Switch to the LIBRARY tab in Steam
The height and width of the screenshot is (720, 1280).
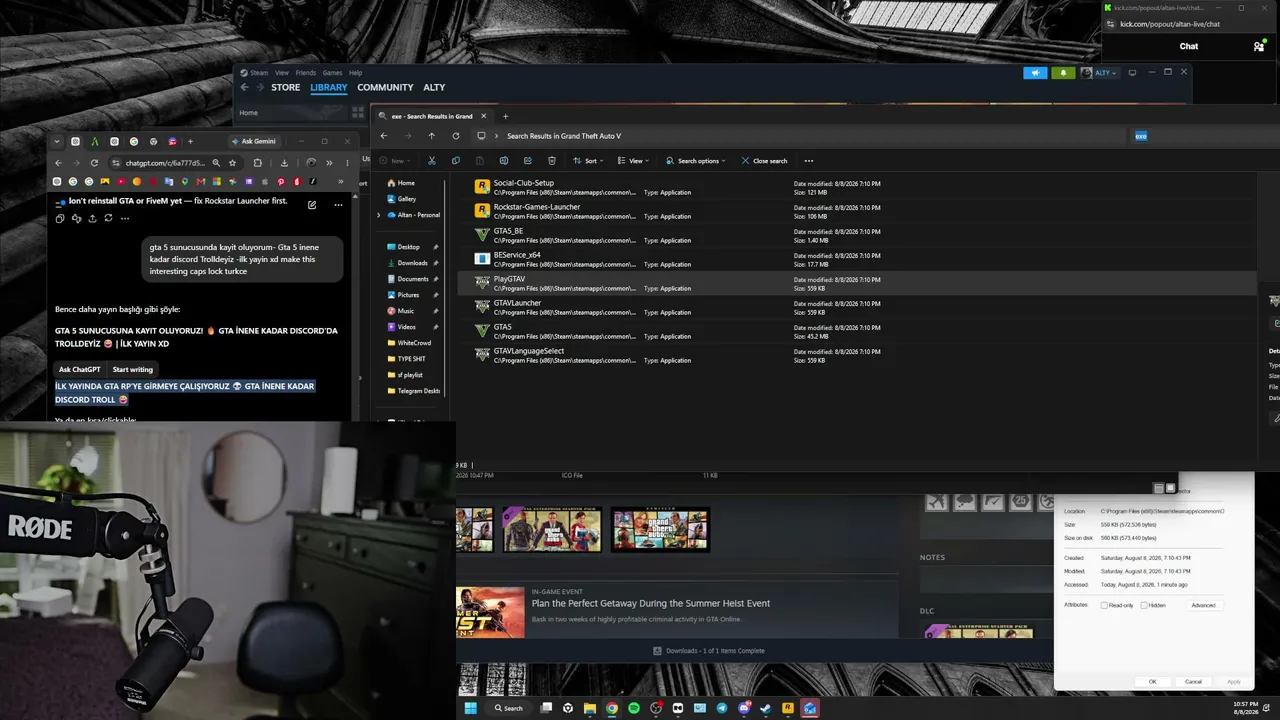328,88
